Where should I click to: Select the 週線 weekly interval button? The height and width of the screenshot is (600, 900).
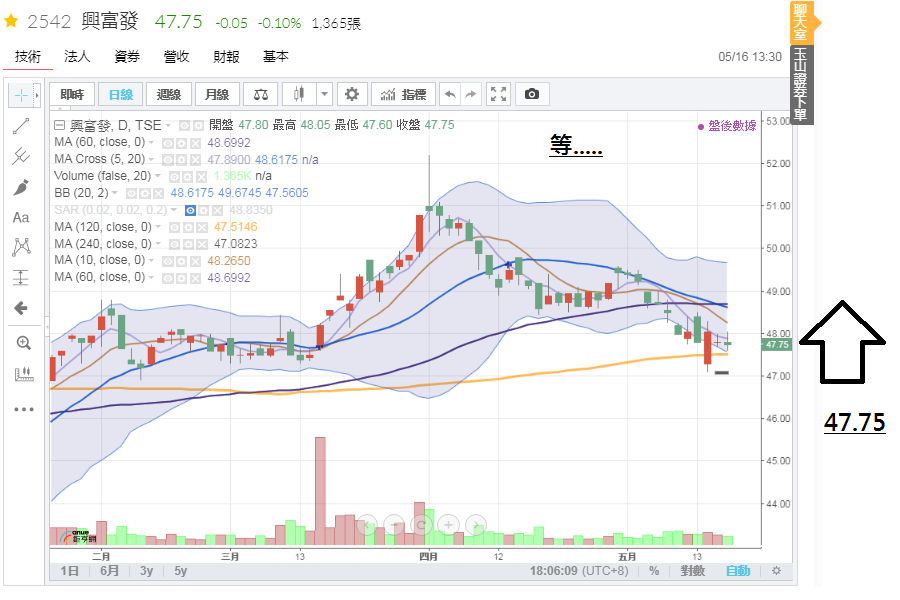169,94
